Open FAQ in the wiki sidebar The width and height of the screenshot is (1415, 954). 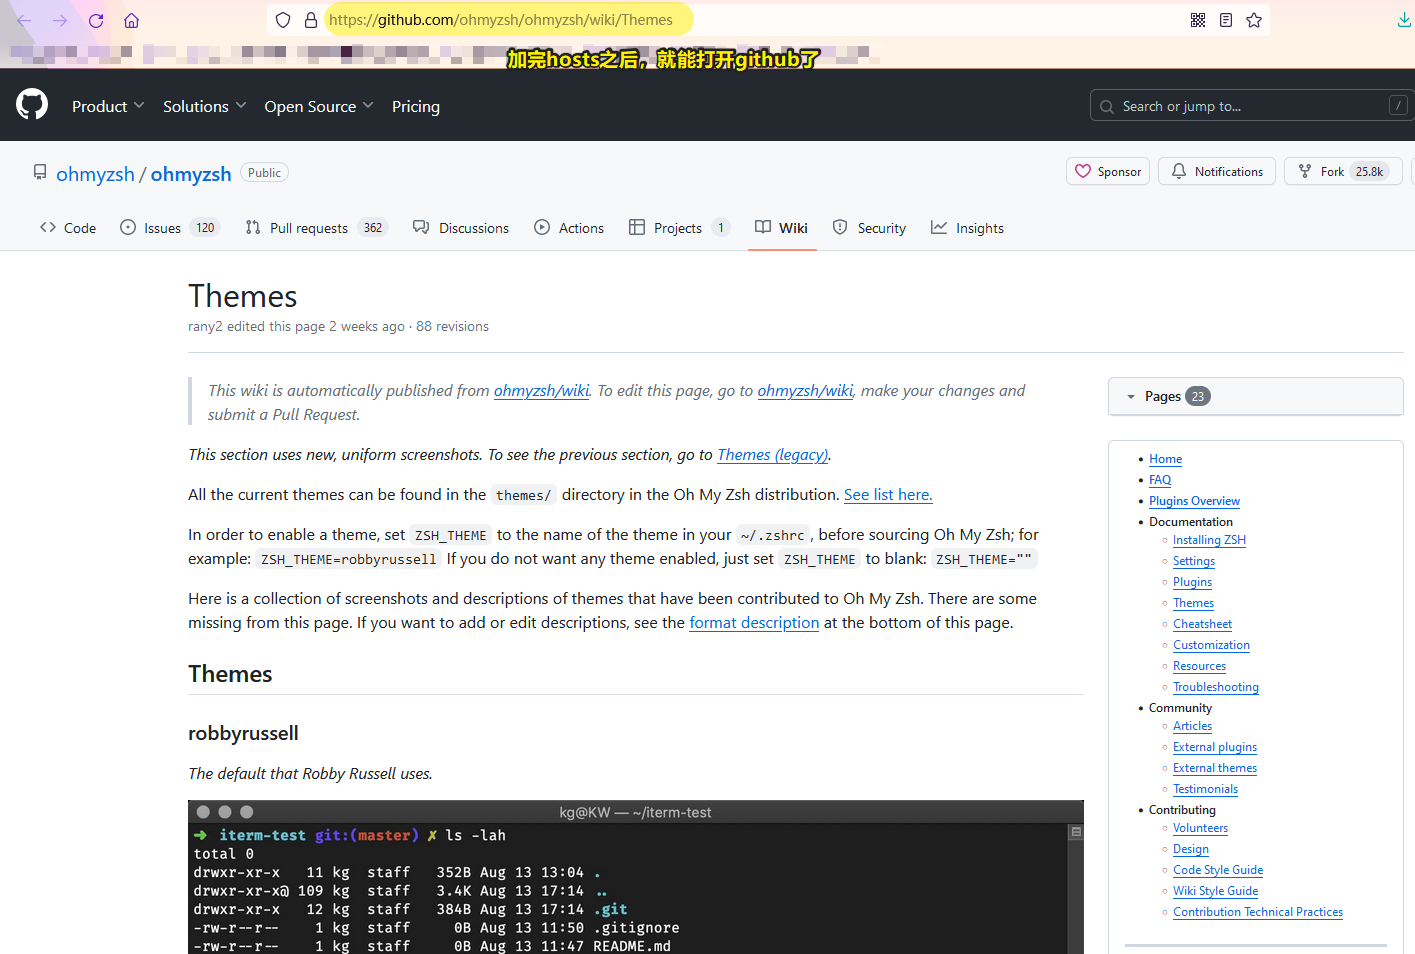(1160, 480)
